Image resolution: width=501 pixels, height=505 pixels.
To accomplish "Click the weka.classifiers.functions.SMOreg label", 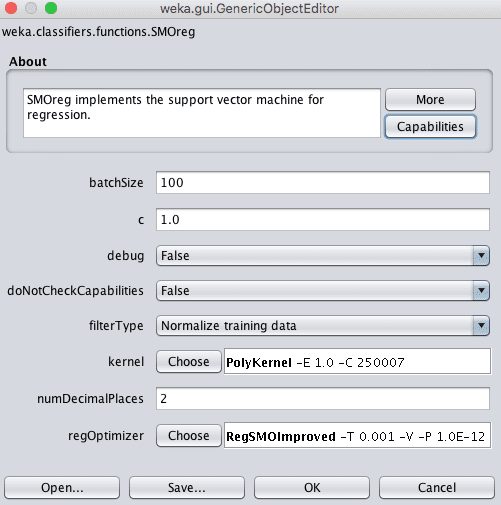I will point(99,32).
